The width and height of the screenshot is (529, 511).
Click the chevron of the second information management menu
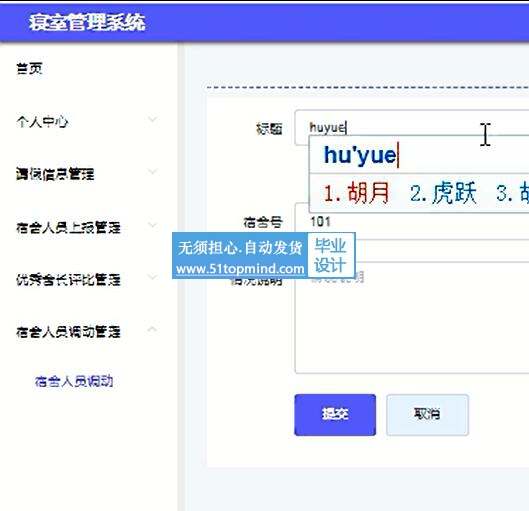tap(152, 172)
